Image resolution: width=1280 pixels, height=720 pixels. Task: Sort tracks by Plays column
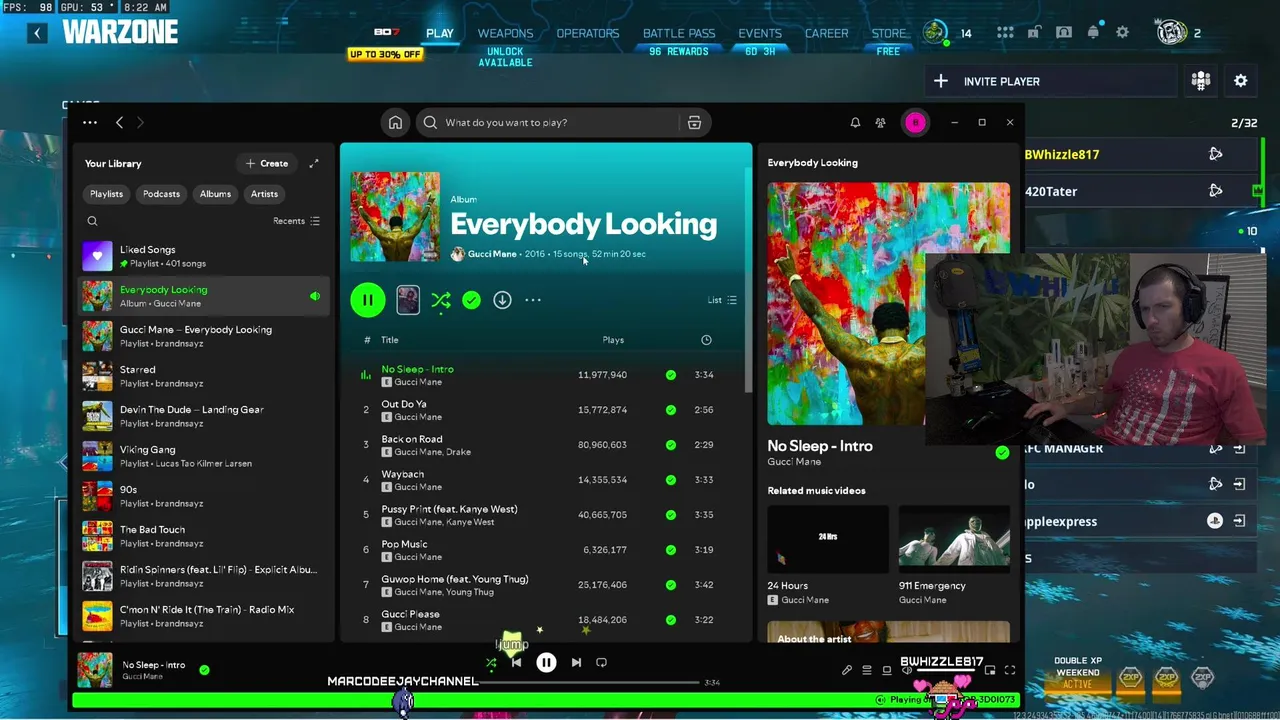pos(613,340)
